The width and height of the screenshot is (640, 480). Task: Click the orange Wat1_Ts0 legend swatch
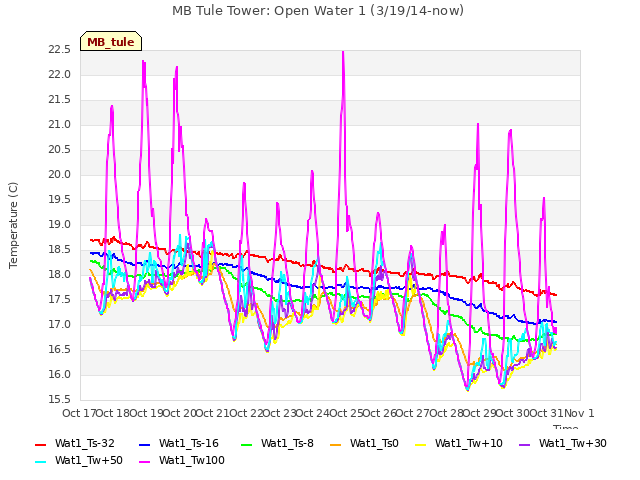click(x=336, y=444)
